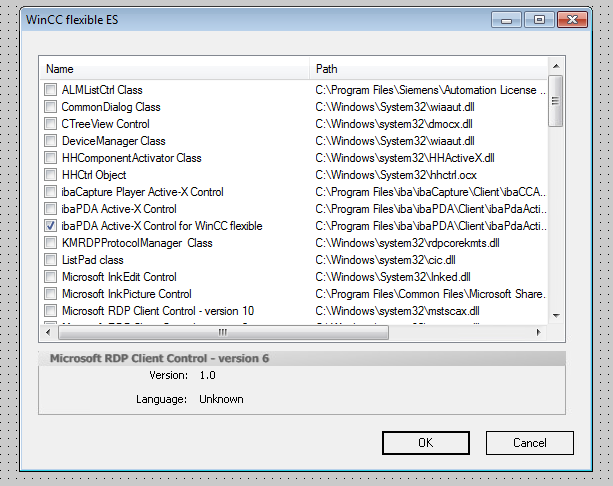Image resolution: width=613 pixels, height=486 pixels.
Task: Select the 'Microsoft InkEdit Control' row text
Action: 119,277
